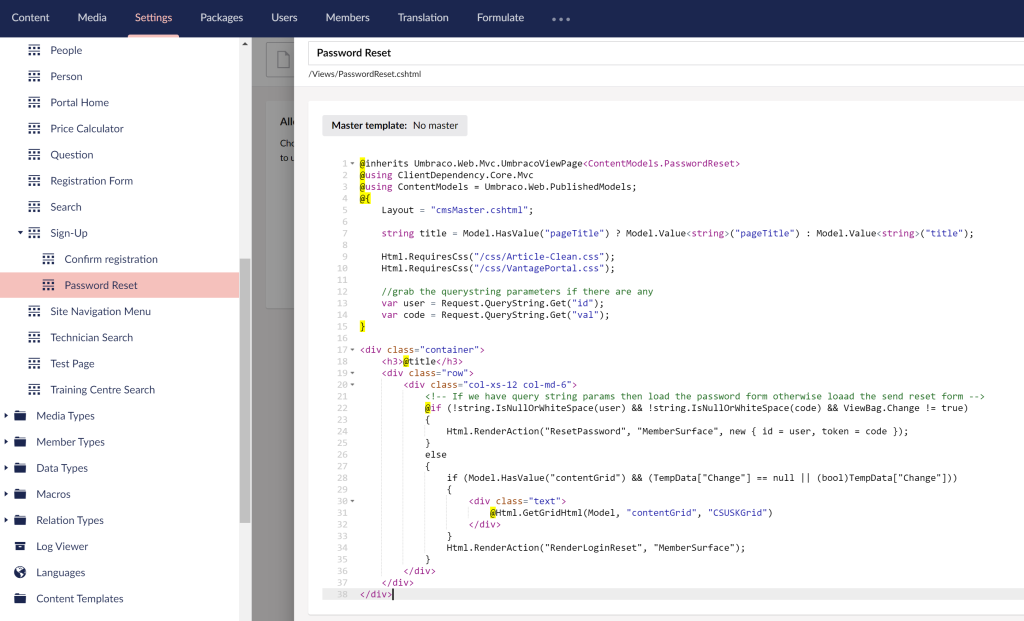Image resolution: width=1024 pixels, height=621 pixels.
Task: Click the Question document type icon
Action: click(35, 155)
